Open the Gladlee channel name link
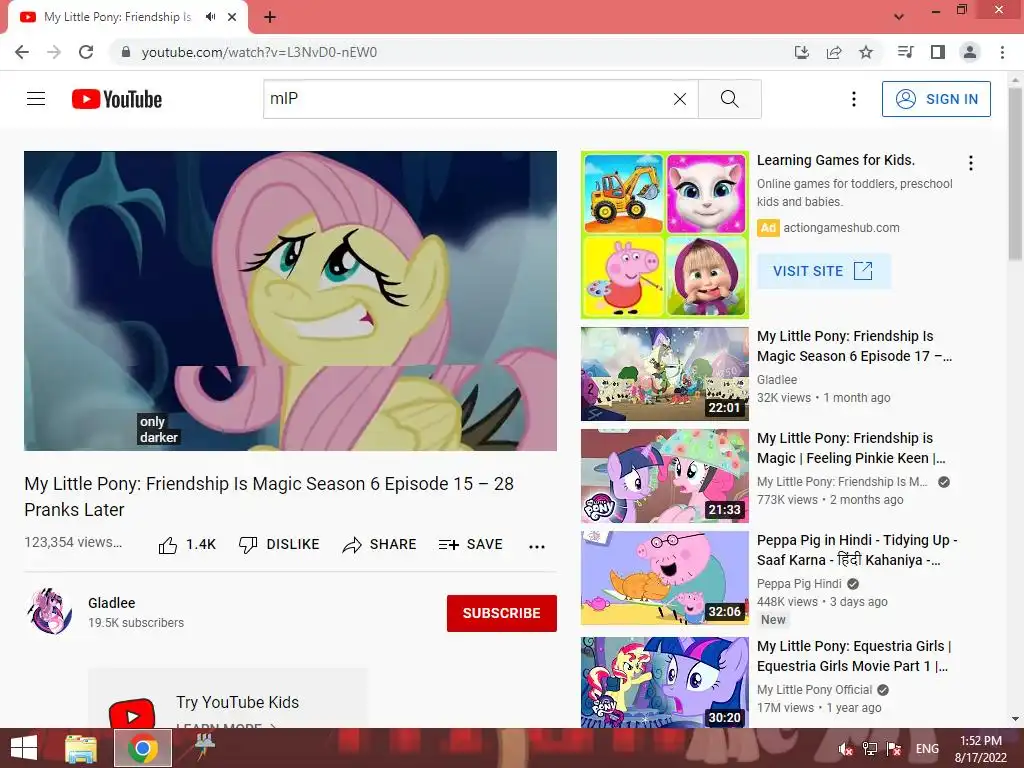The width and height of the screenshot is (1024, 768). coord(112,603)
